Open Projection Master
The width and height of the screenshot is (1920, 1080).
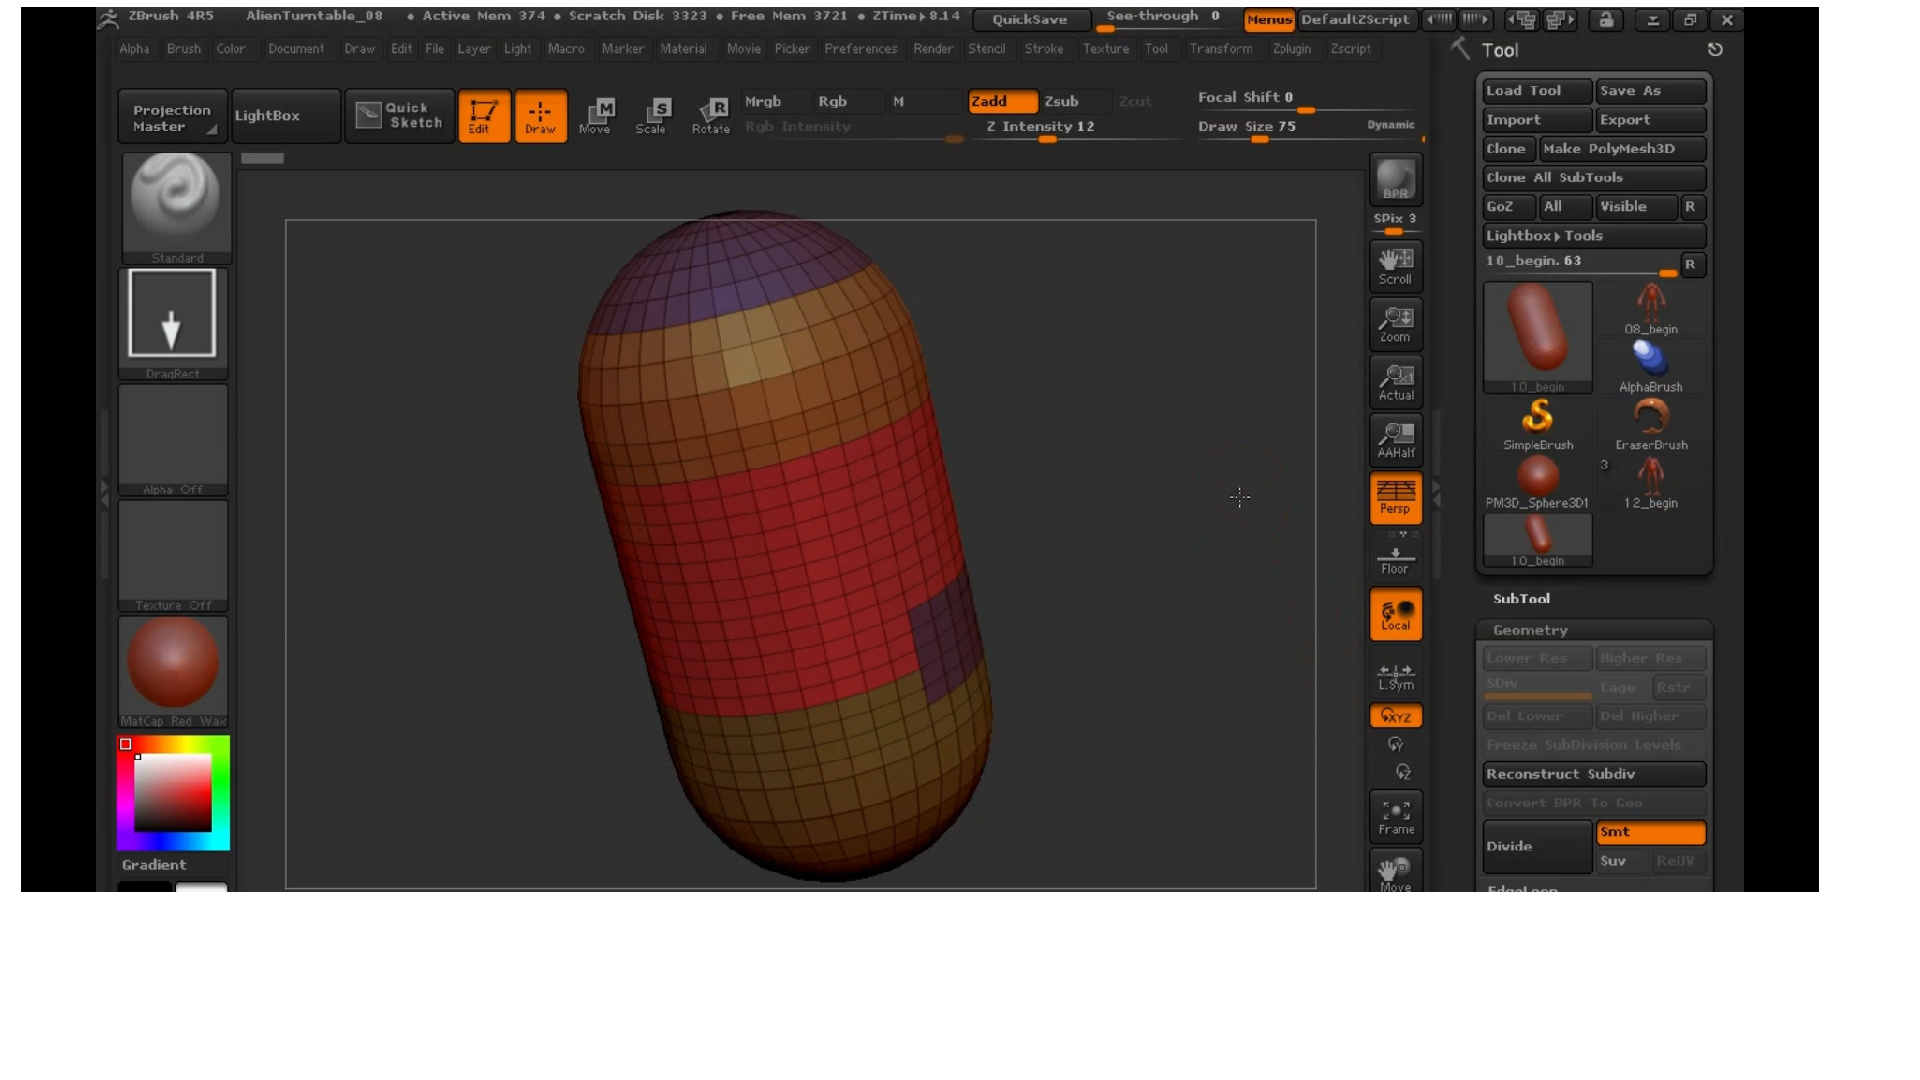(x=172, y=117)
